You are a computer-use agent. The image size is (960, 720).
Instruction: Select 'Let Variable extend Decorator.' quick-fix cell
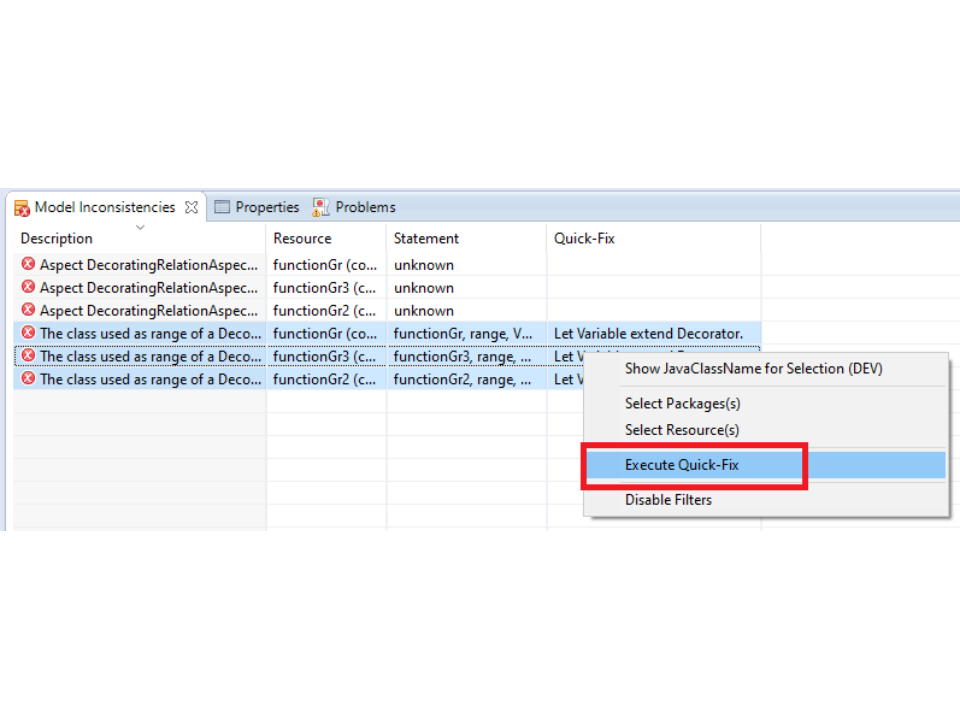(648, 333)
